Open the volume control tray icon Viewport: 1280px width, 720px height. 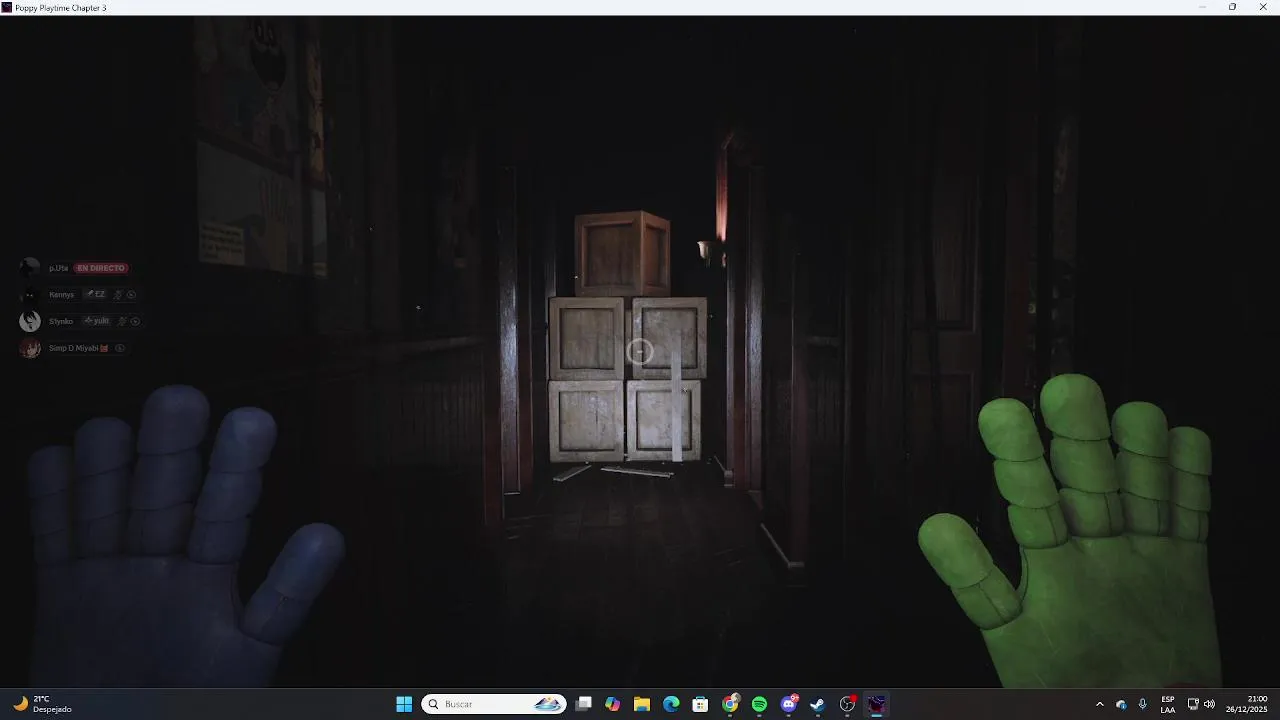1209,704
